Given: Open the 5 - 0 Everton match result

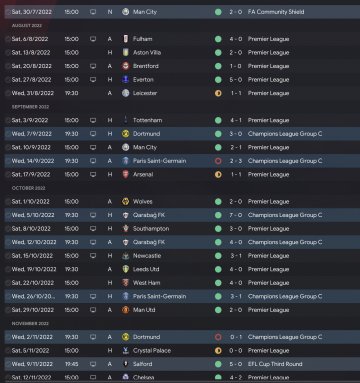Looking at the screenshot, I should (236, 80).
